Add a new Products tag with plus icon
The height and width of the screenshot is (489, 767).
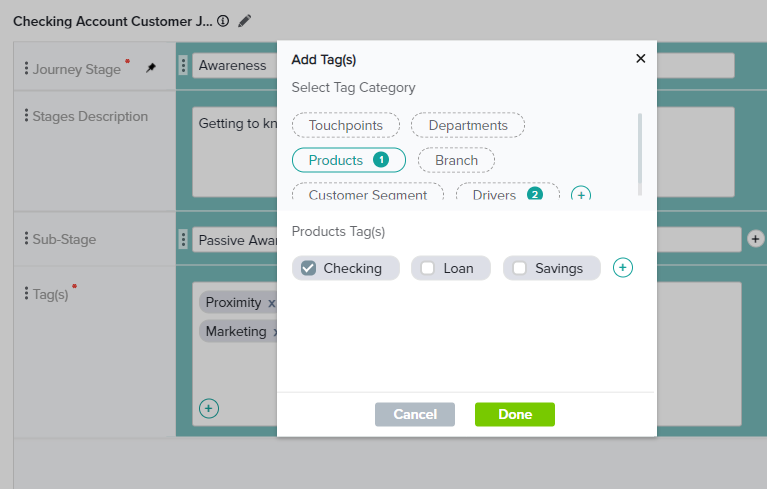tap(622, 268)
